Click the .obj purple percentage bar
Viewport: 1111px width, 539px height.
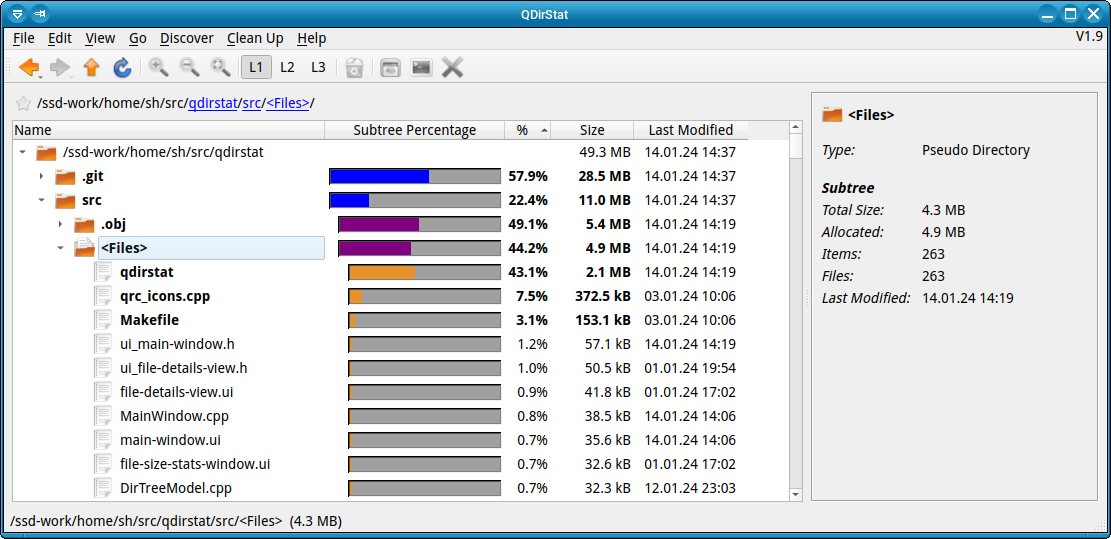point(419,225)
